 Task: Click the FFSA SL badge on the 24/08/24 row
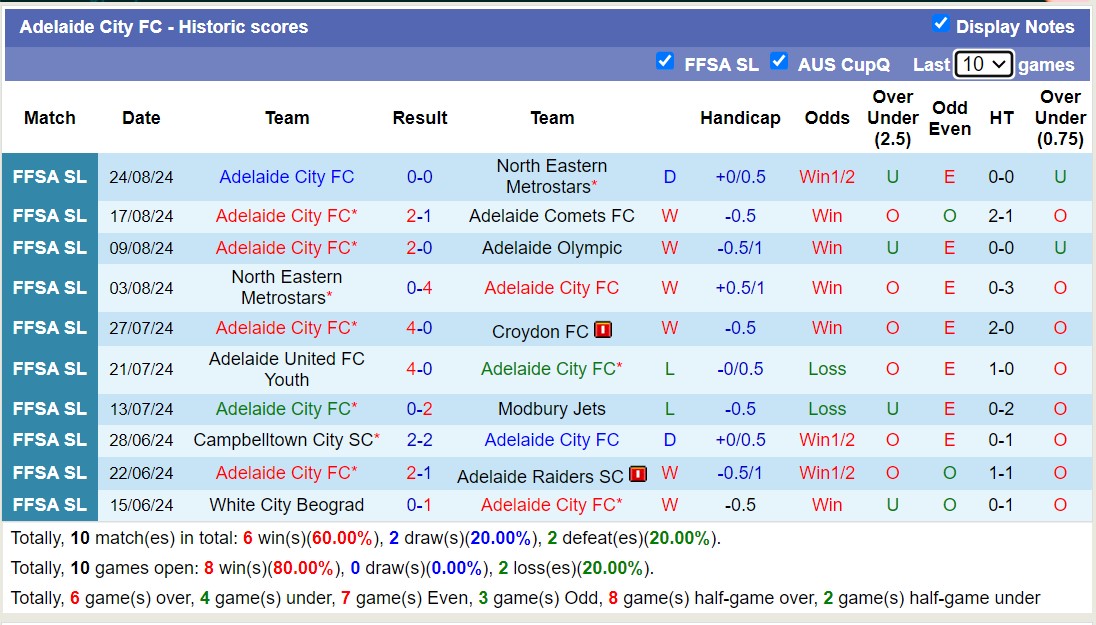48,176
